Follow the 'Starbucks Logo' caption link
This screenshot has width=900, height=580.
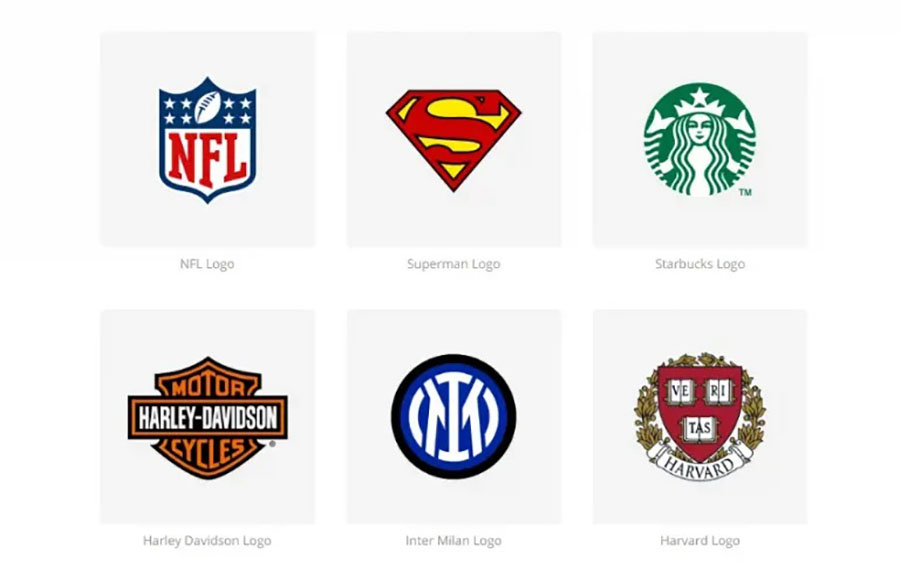[700, 264]
